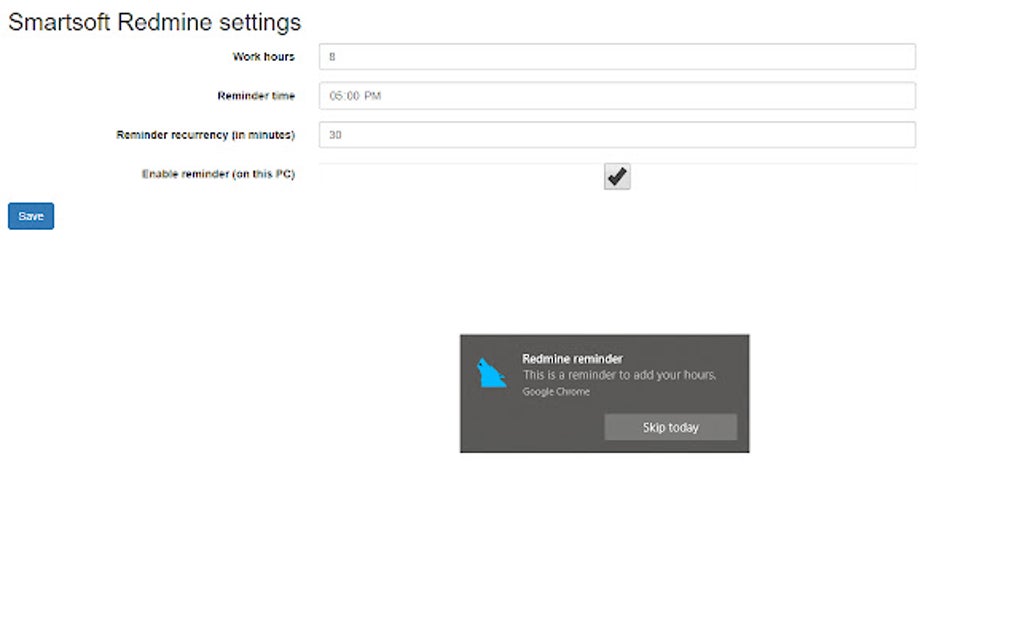Viewport: 1020px width, 638px height.
Task: Click the Redmine reminder title text
Action: pos(572,358)
